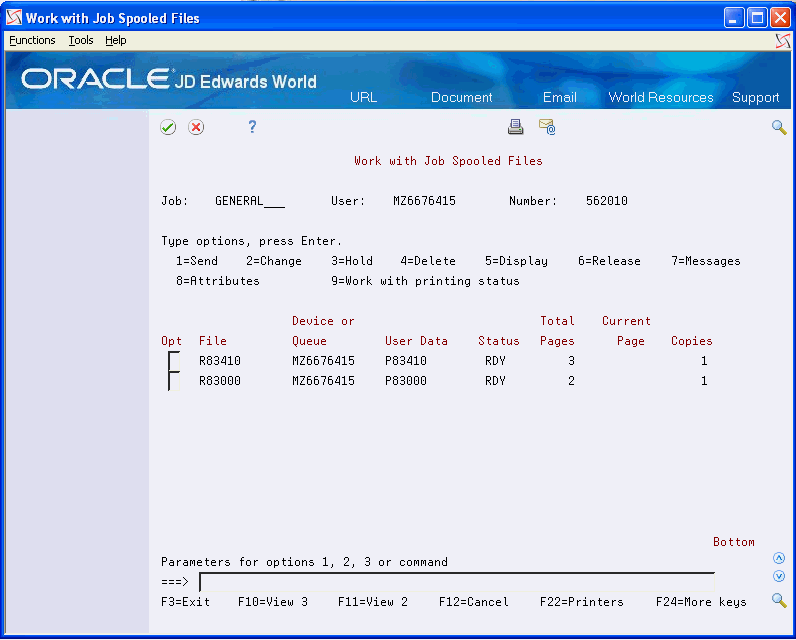Screen dimensions: 796x640
Task: Click the 3=Hold option text
Action: (352, 261)
